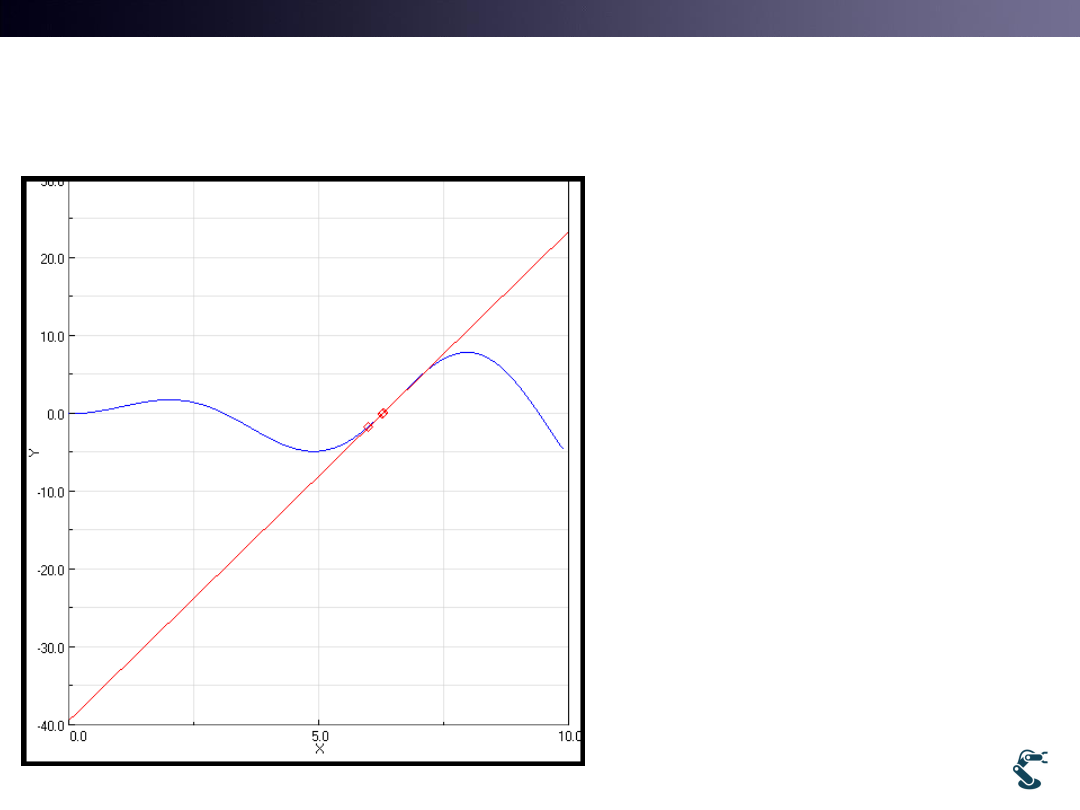Click the 0.0 tick label on X axis
1080x810 pixels.
tap(78, 736)
